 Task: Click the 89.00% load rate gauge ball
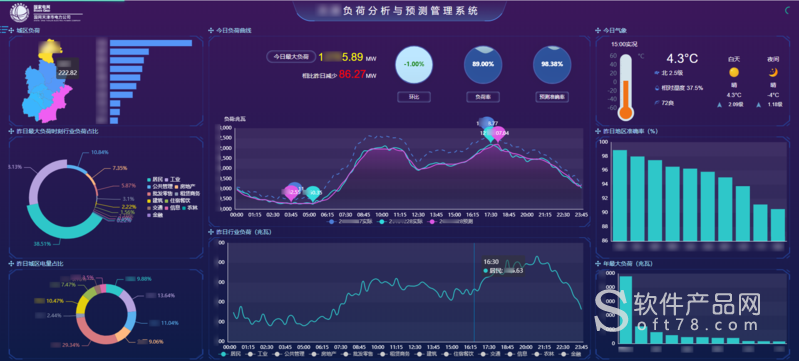(x=483, y=65)
